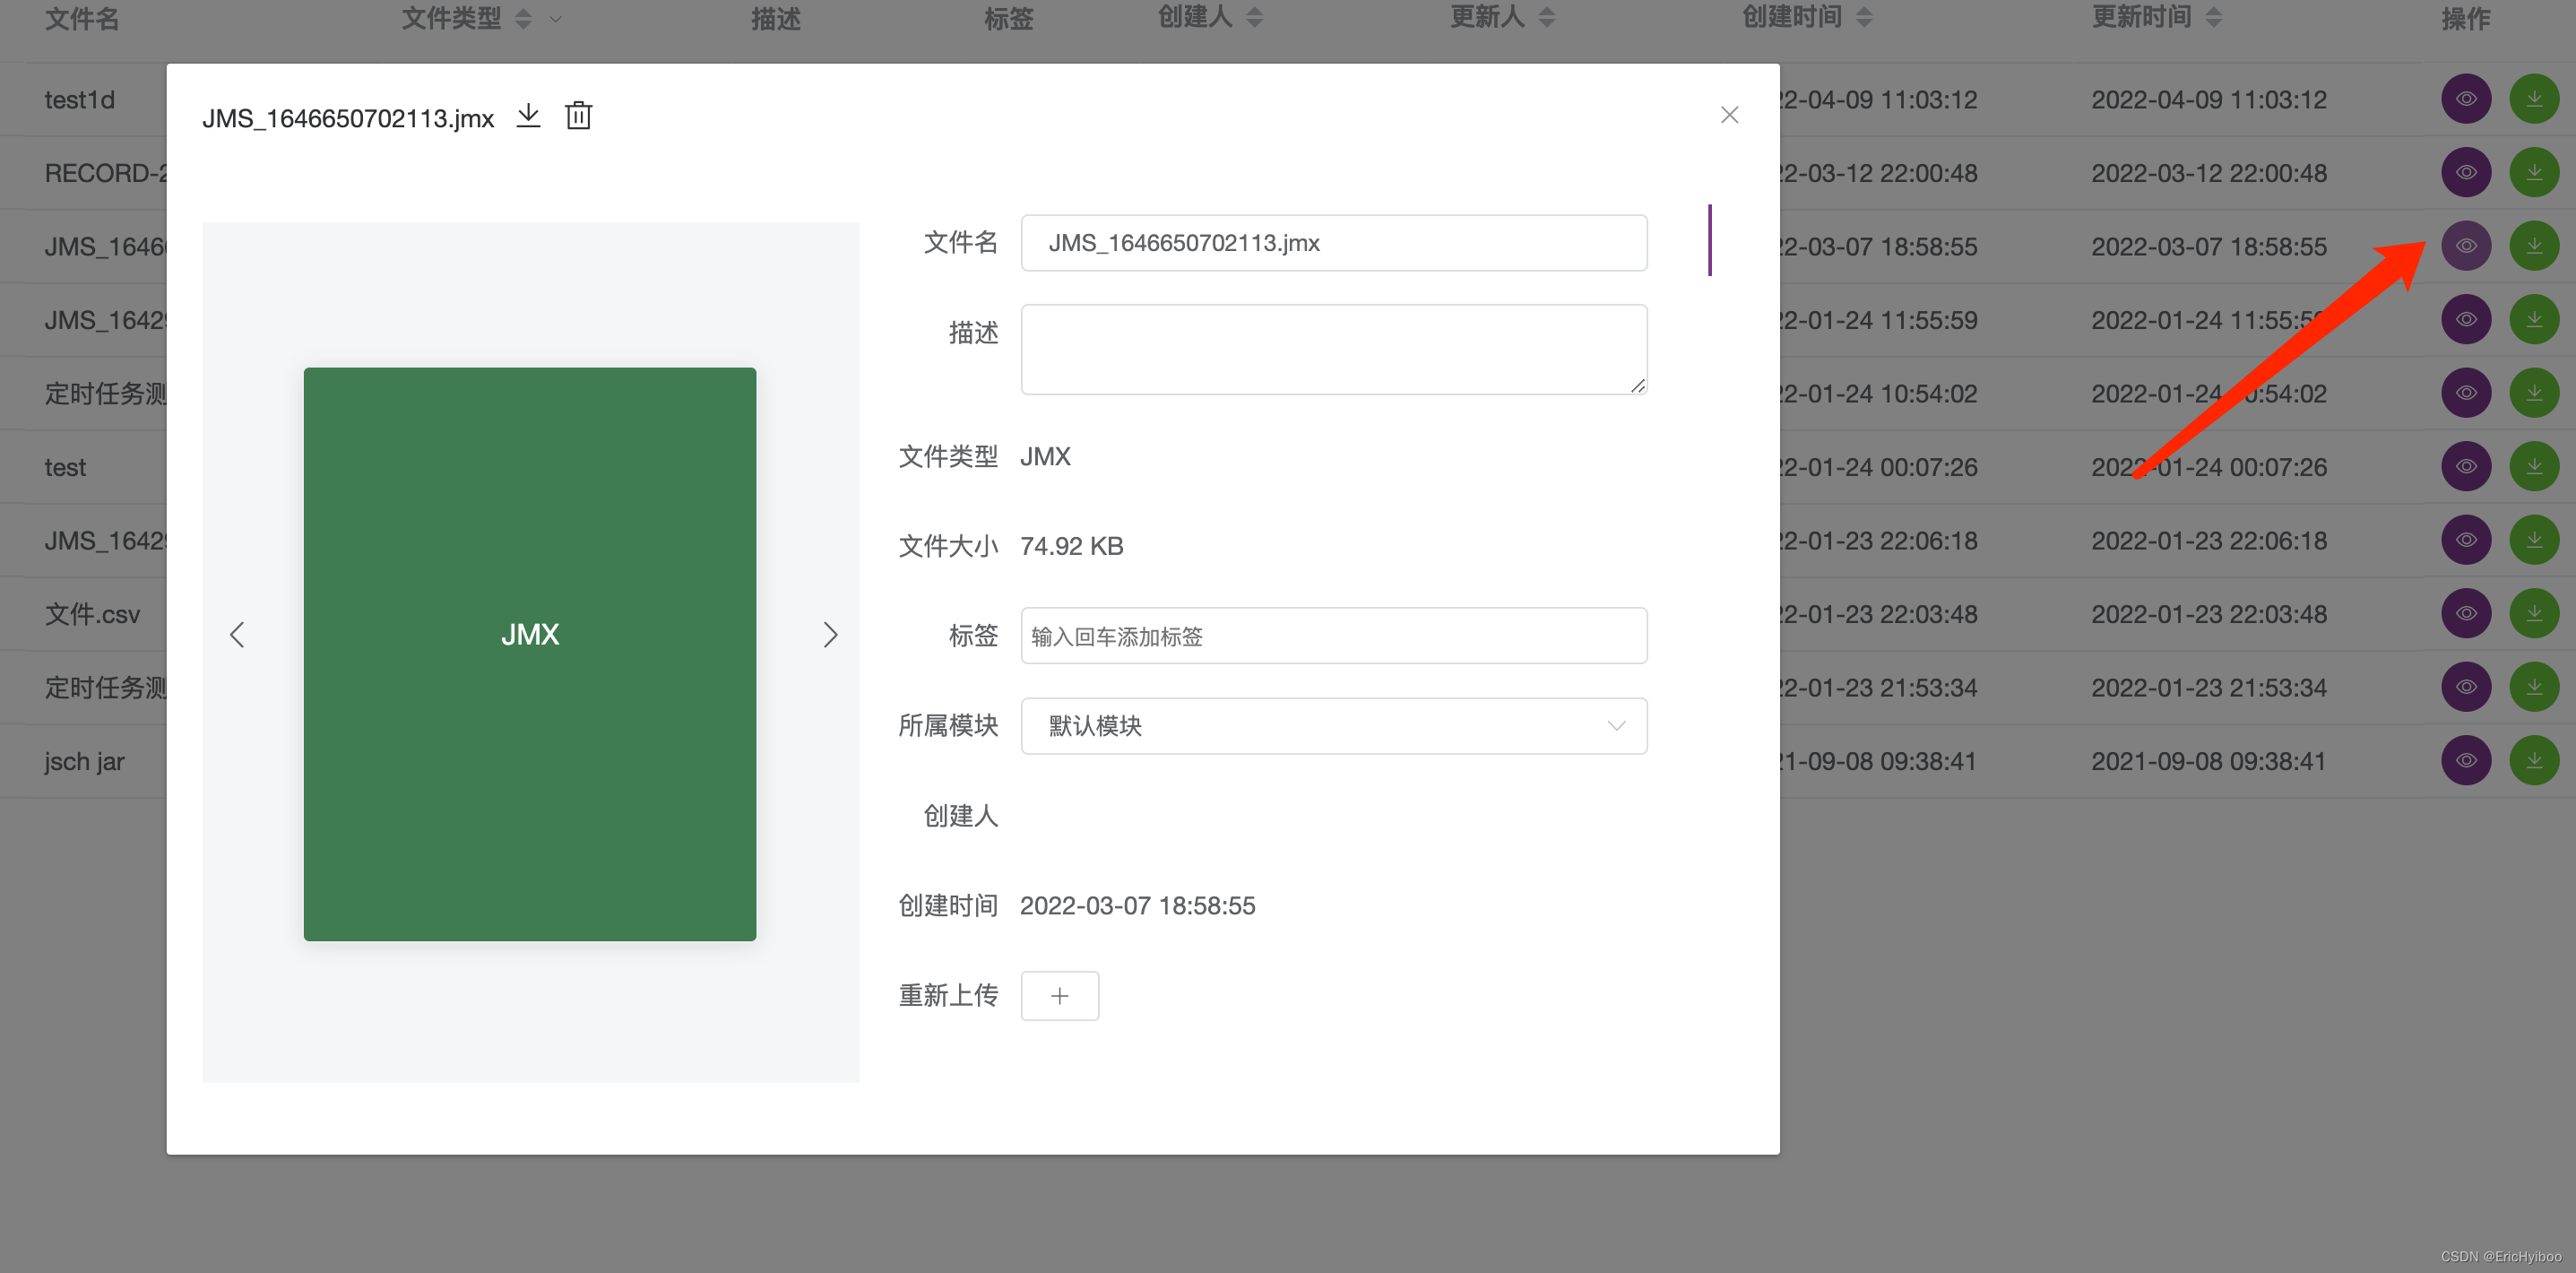Click eye preview icon for test1d row
Screen dimensions: 2576x1273
[2465, 99]
